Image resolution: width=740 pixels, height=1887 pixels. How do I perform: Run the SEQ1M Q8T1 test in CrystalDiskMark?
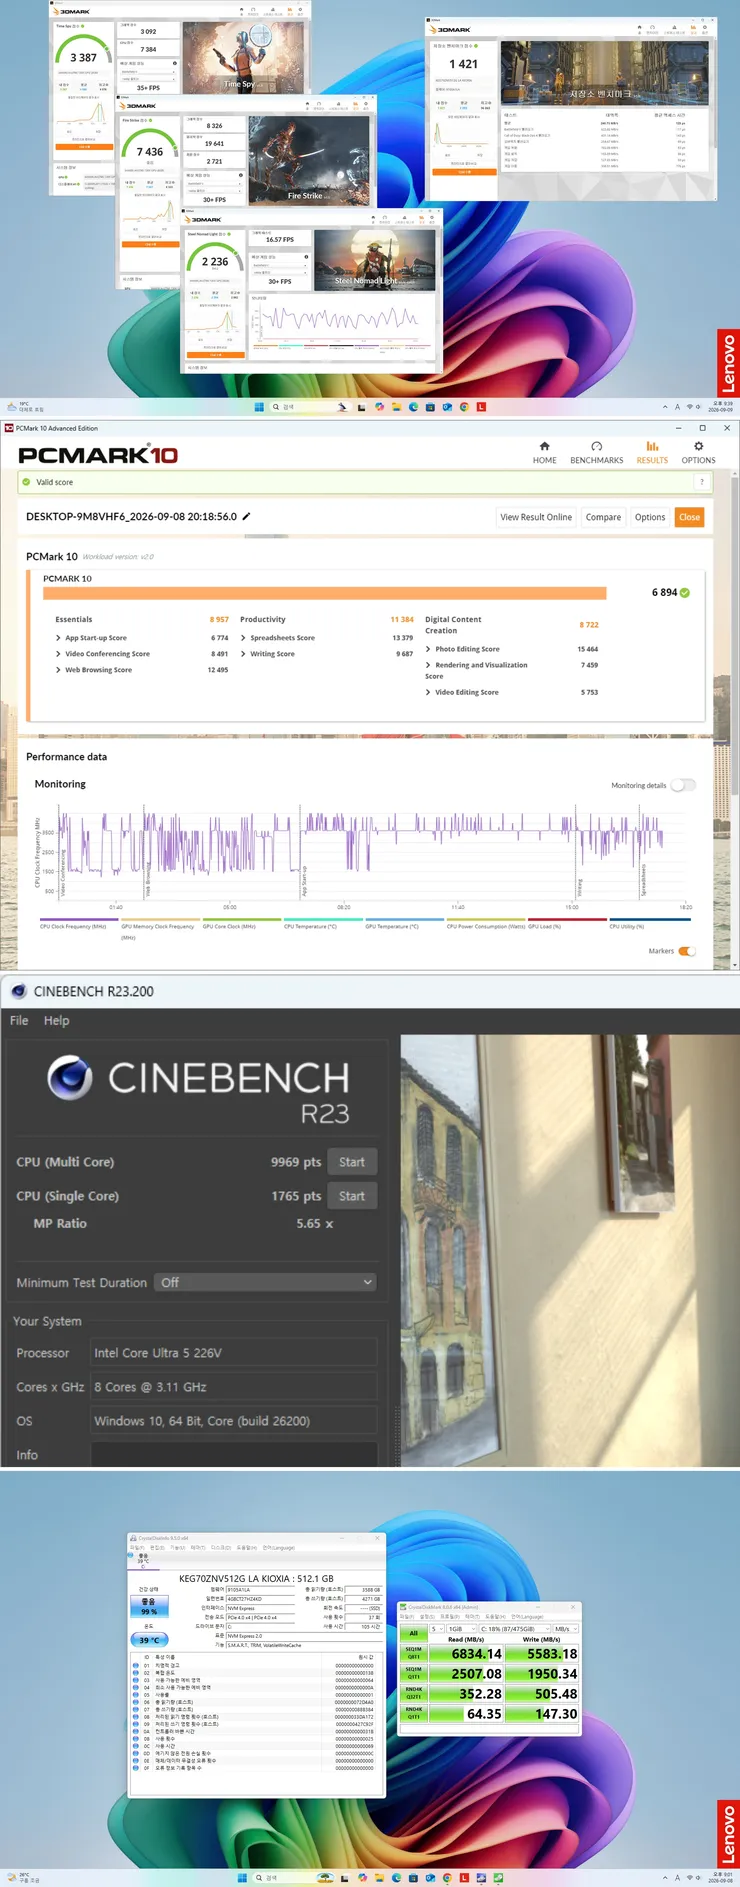pos(414,1654)
